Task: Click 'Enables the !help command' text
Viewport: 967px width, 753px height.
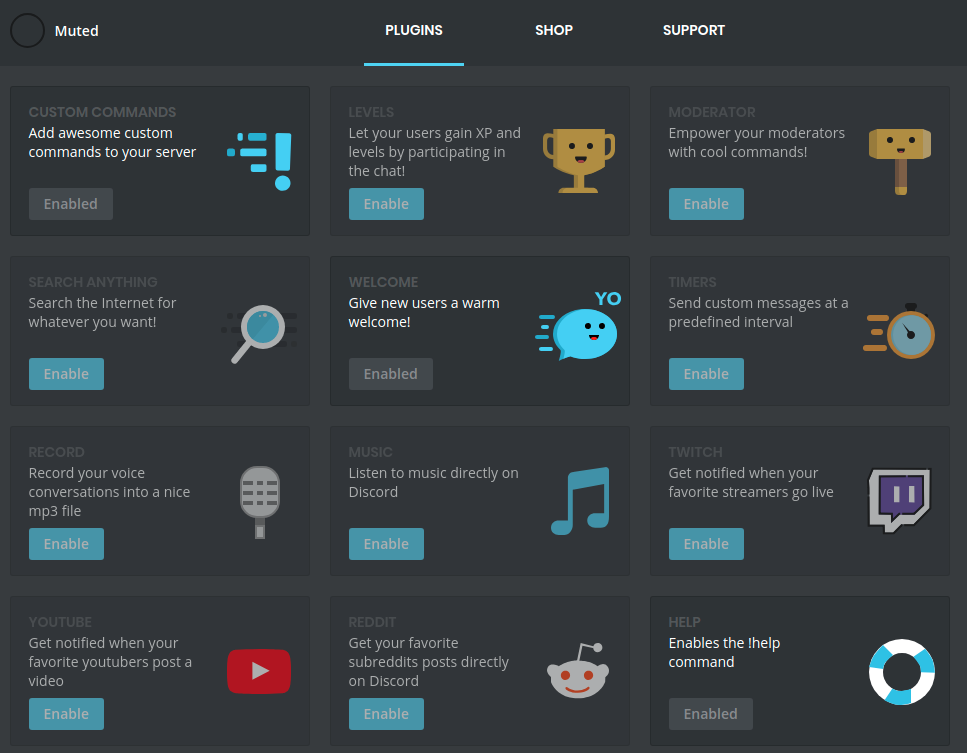Action: [725, 652]
